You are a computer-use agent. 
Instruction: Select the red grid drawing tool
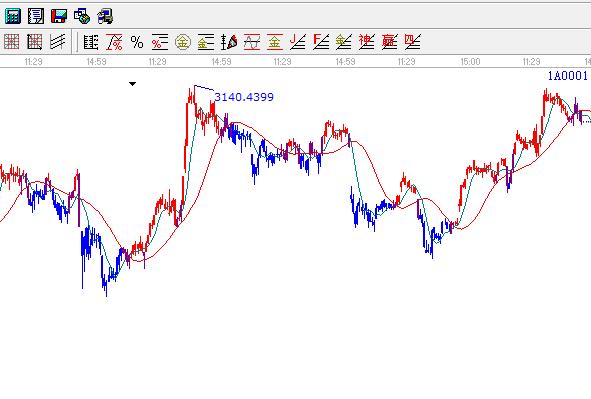pyautogui.click(x=11, y=41)
